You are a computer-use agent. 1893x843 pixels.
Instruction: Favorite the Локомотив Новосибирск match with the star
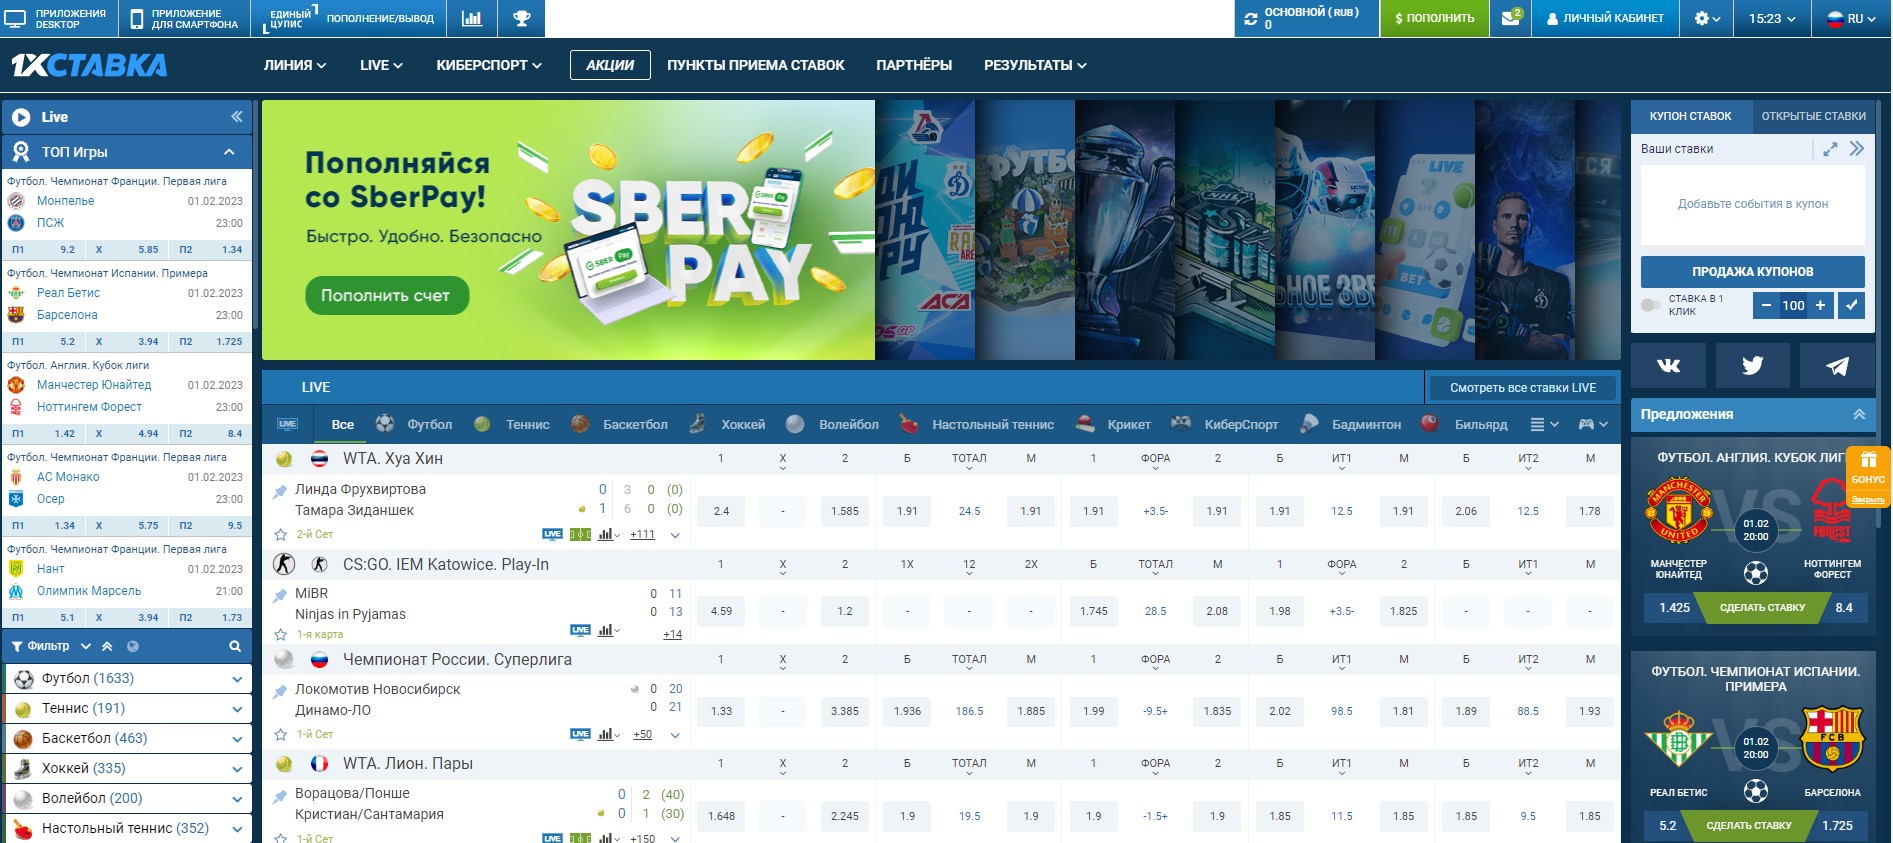coord(281,735)
